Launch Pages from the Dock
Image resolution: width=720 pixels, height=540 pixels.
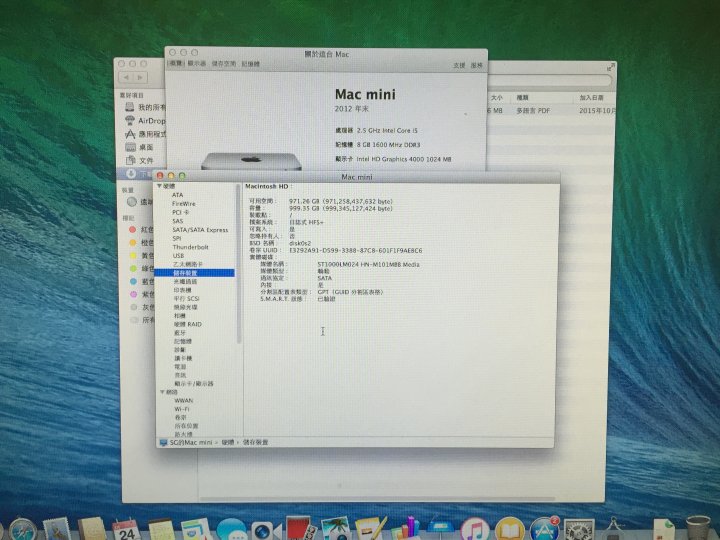pyautogui.click(x=370, y=529)
